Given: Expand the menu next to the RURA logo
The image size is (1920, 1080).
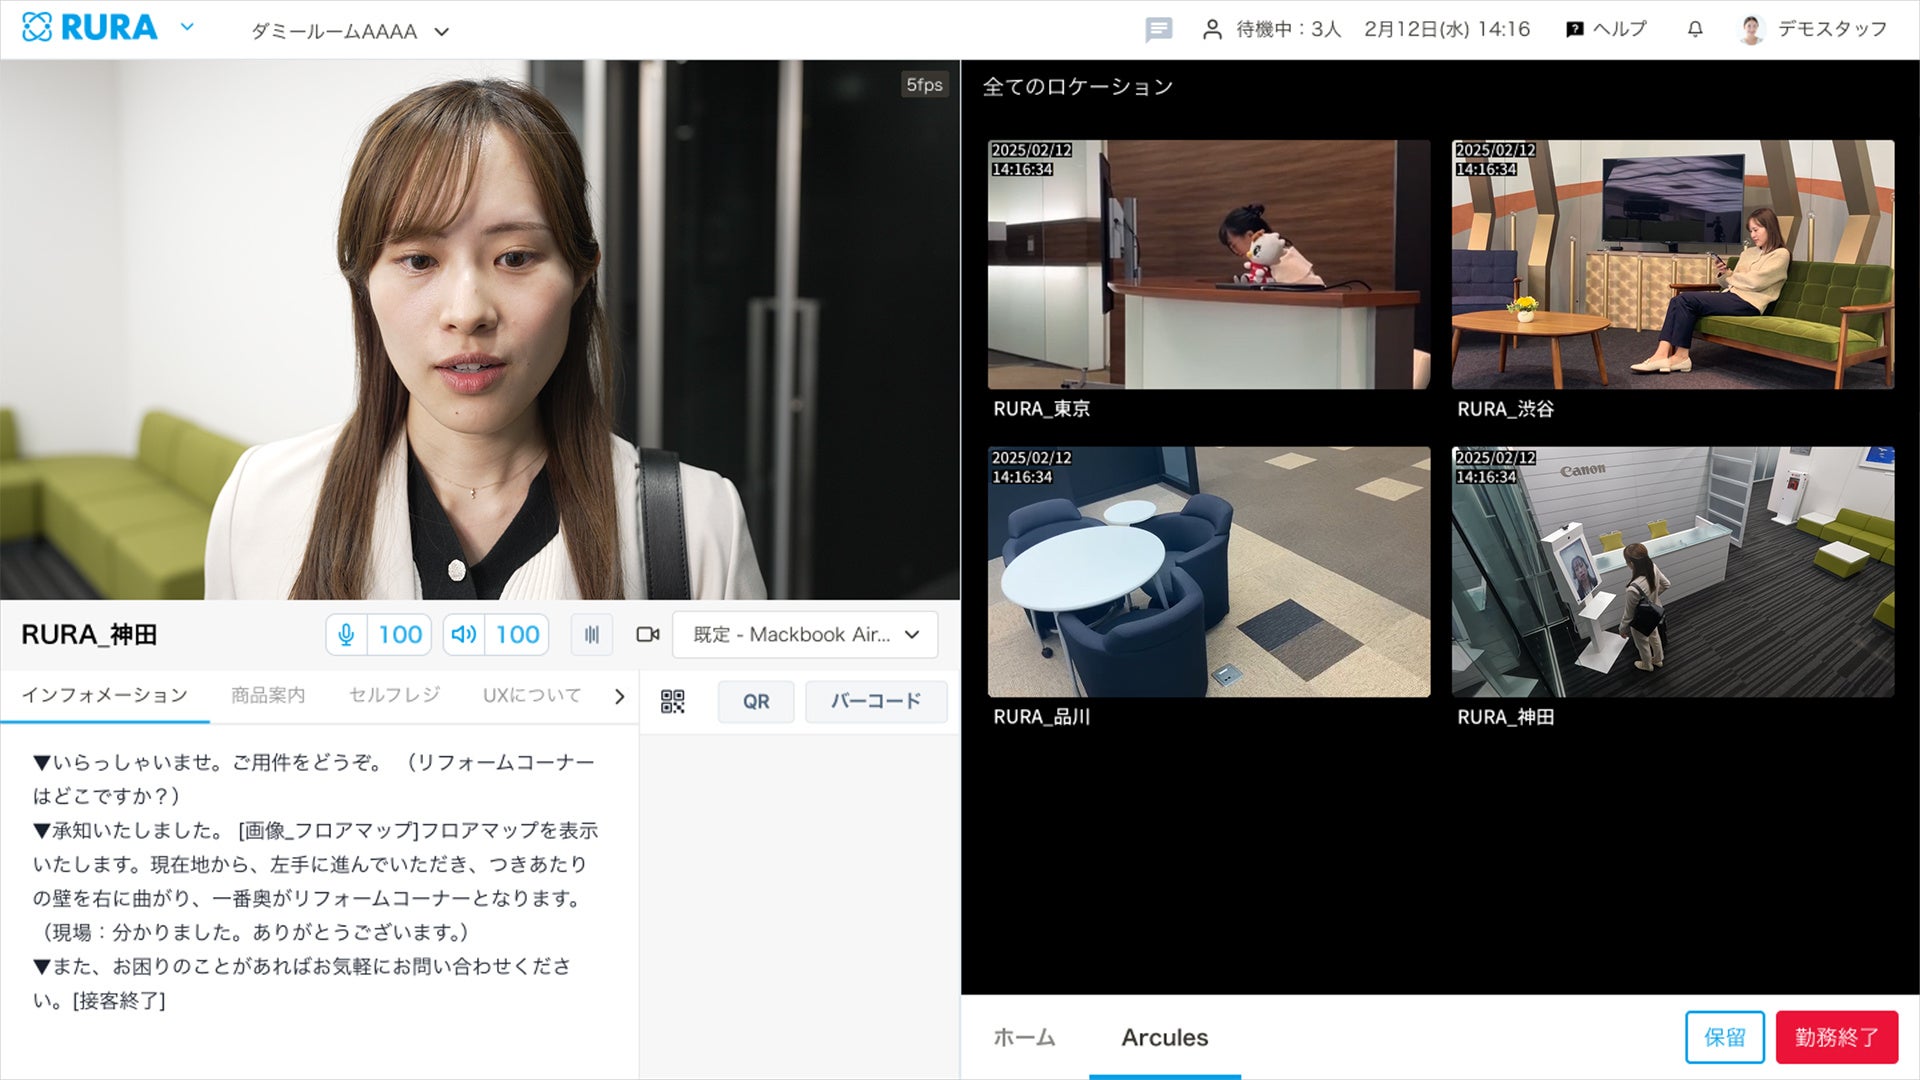Looking at the screenshot, I should (187, 28).
